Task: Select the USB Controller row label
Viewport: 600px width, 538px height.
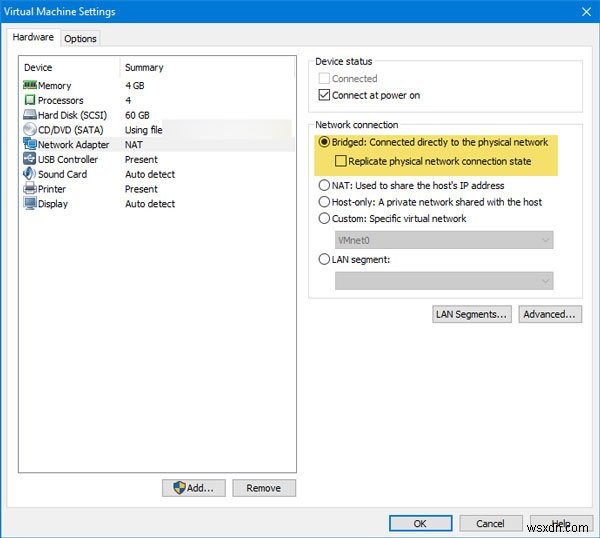Action: pos(68,160)
